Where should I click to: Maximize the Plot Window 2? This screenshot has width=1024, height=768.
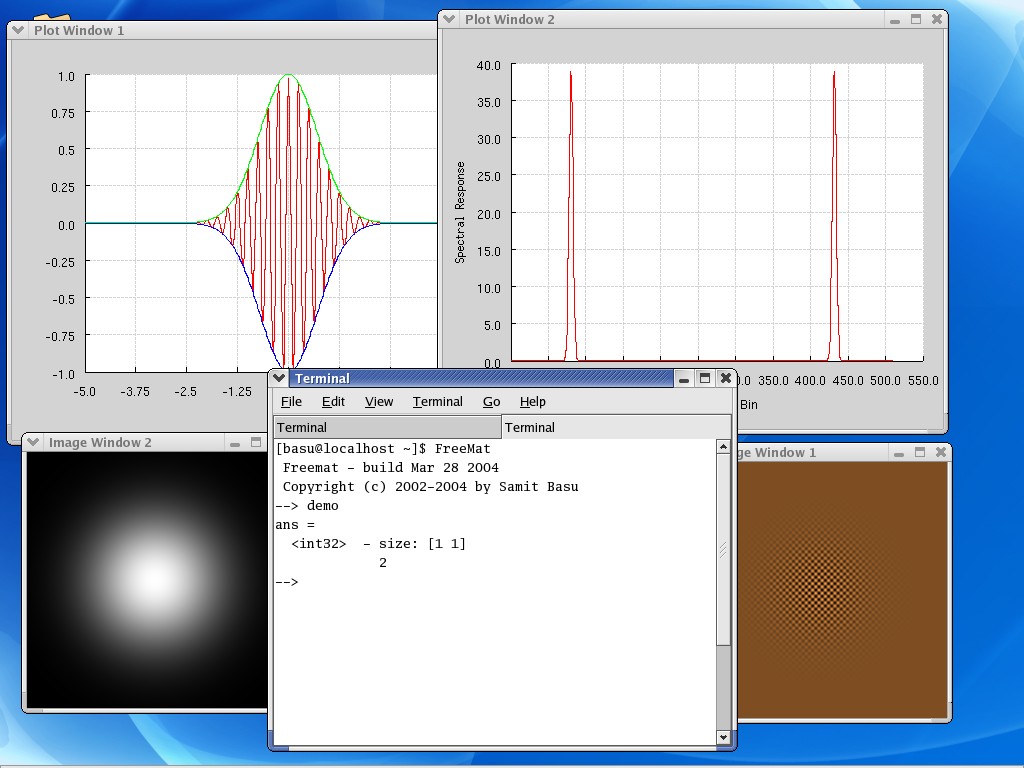pyautogui.click(x=916, y=20)
